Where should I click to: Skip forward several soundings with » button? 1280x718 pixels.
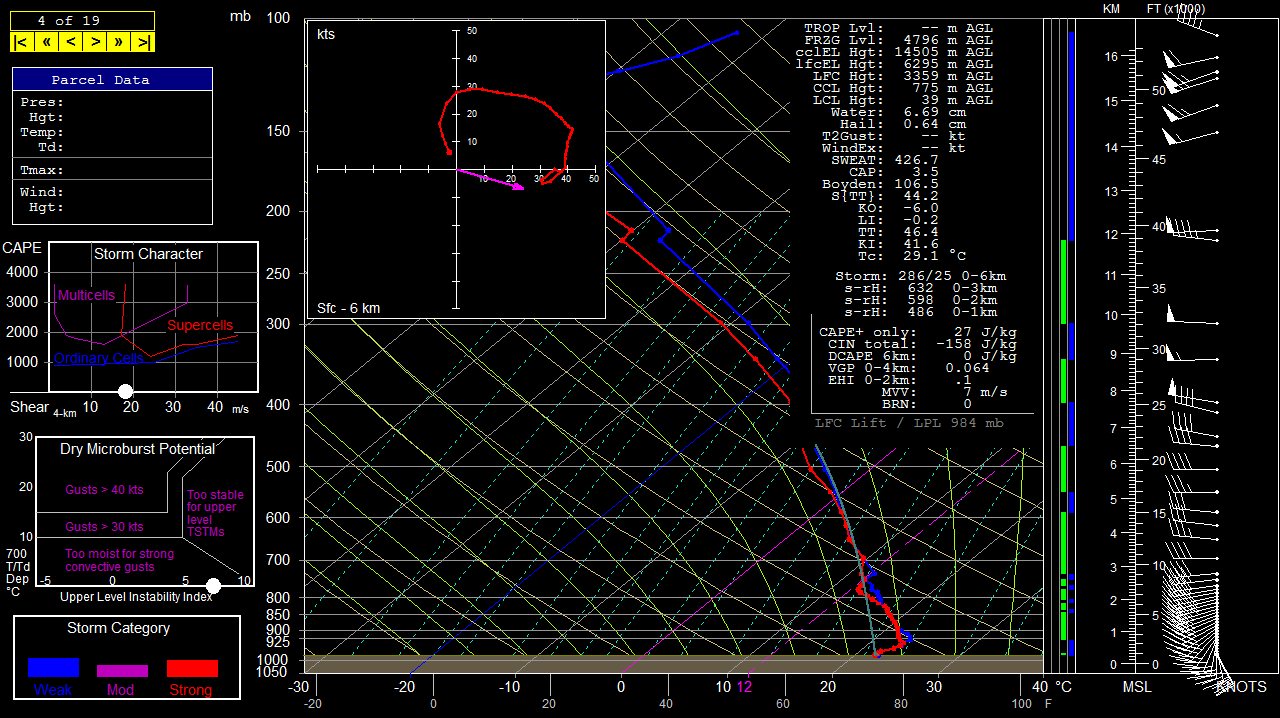tap(120, 42)
